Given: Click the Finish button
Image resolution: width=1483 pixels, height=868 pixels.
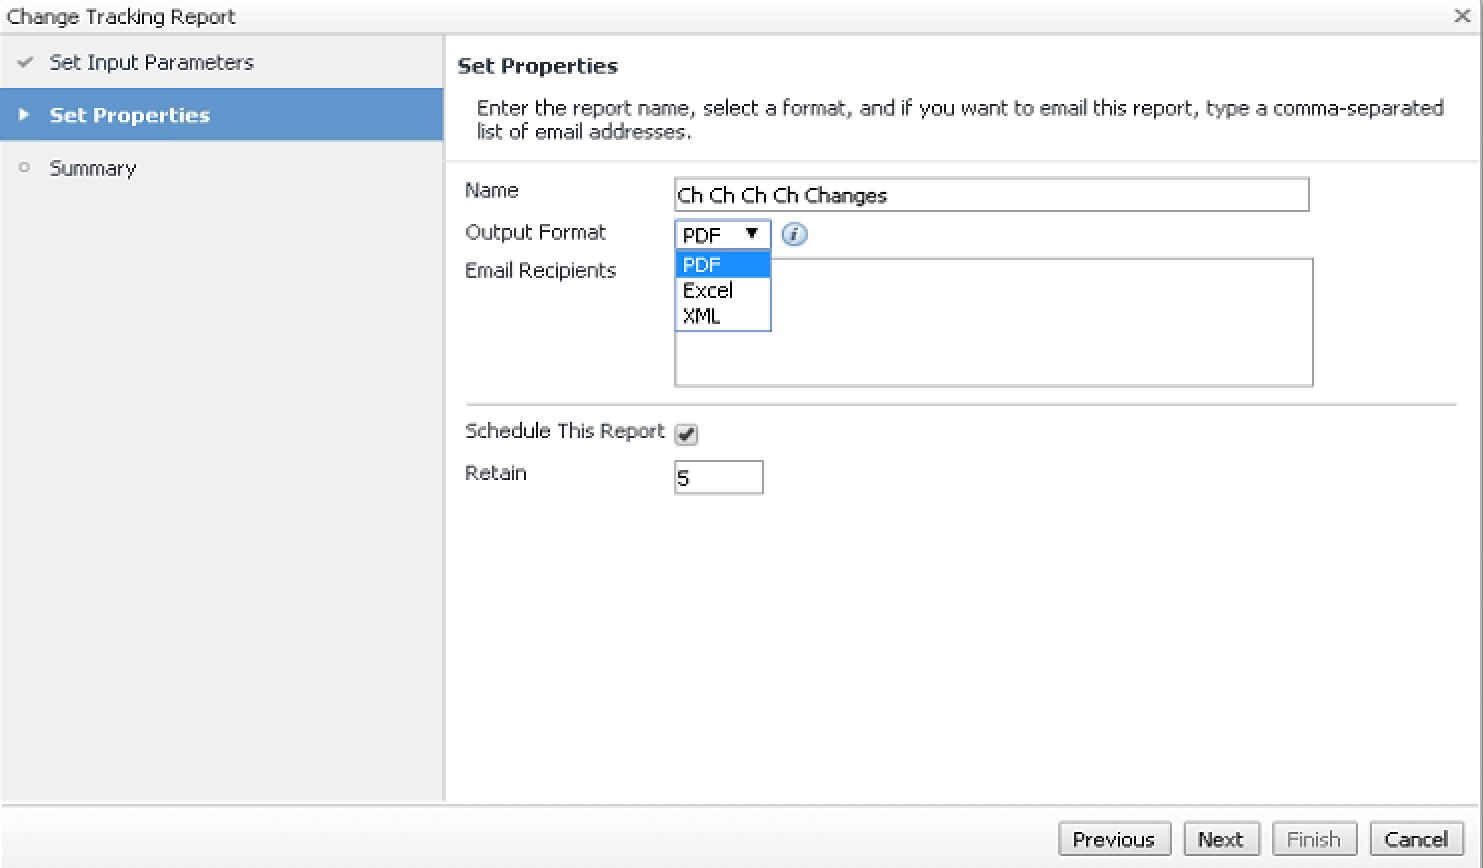Looking at the screenshot, I should pyautogui.click(x=1313, y=839).
